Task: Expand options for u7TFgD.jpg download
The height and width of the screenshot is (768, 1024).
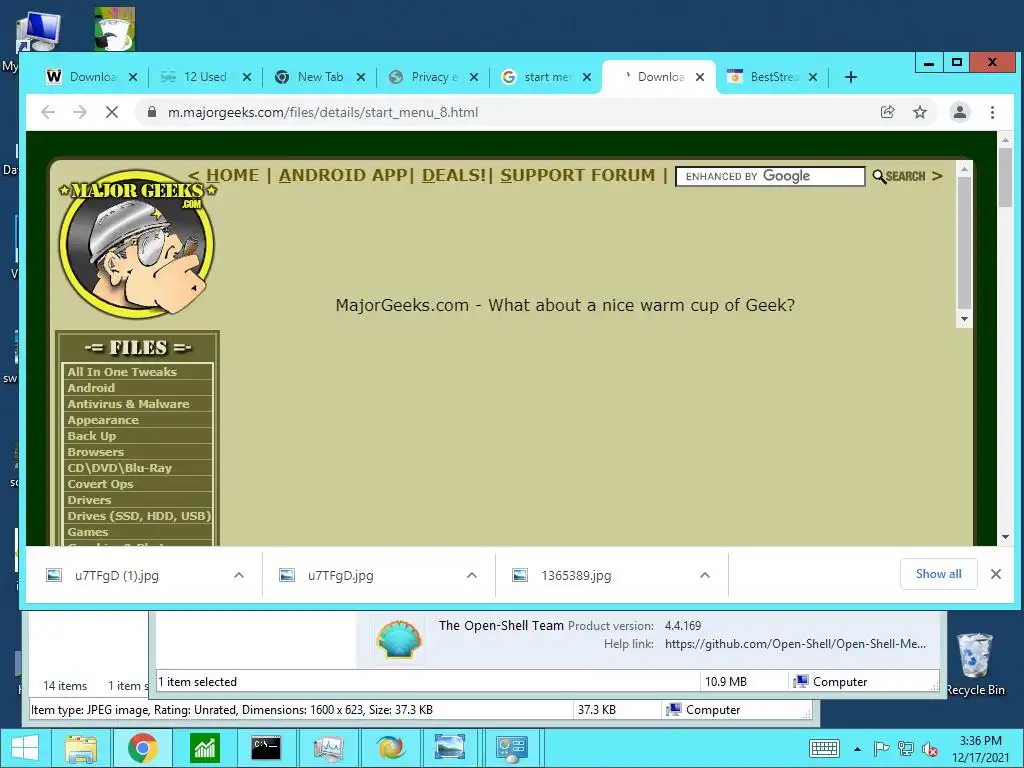Action: coord(472,575)
